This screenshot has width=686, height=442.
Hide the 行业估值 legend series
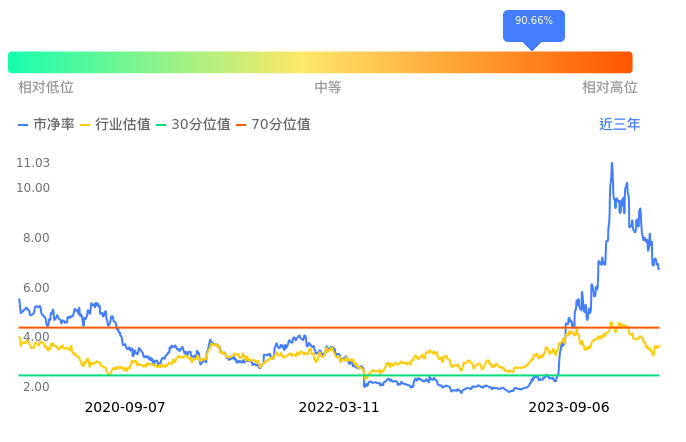coord(115,125)
